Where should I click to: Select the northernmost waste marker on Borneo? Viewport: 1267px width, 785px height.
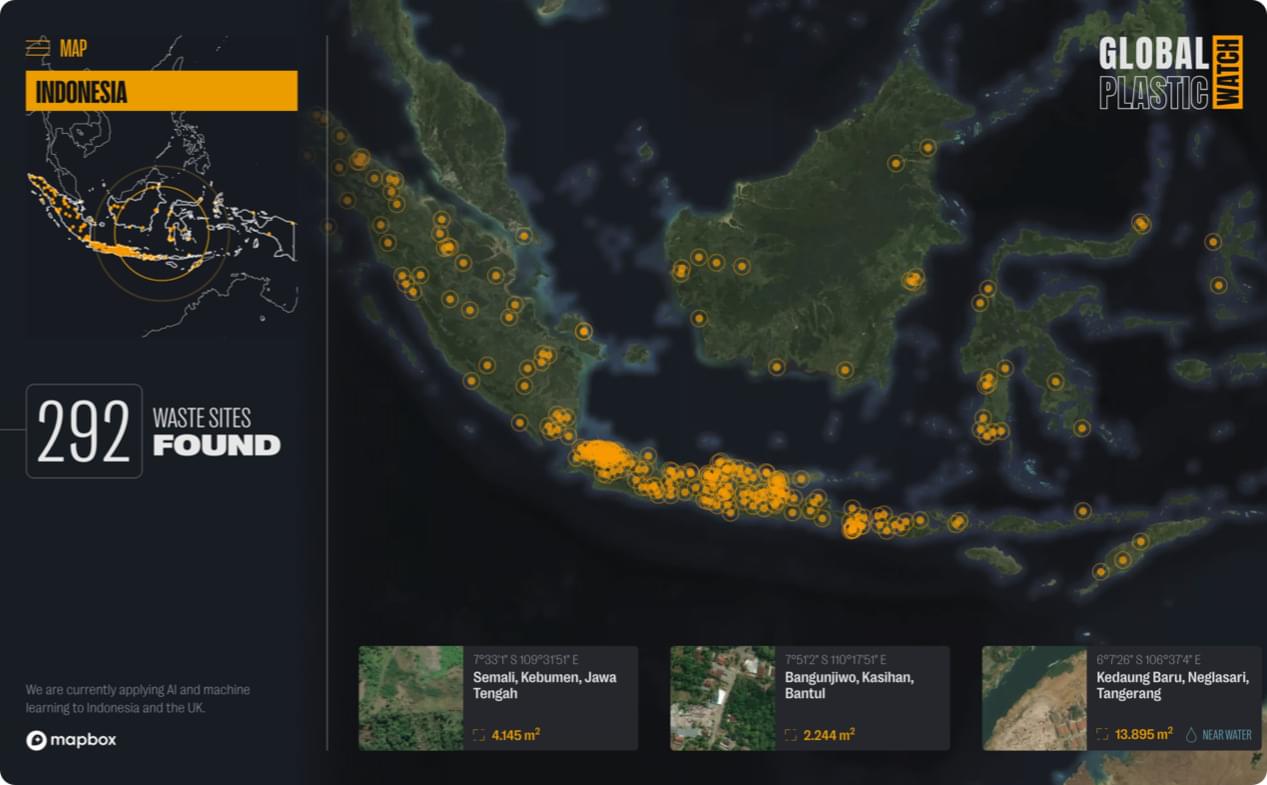[928, 147]
